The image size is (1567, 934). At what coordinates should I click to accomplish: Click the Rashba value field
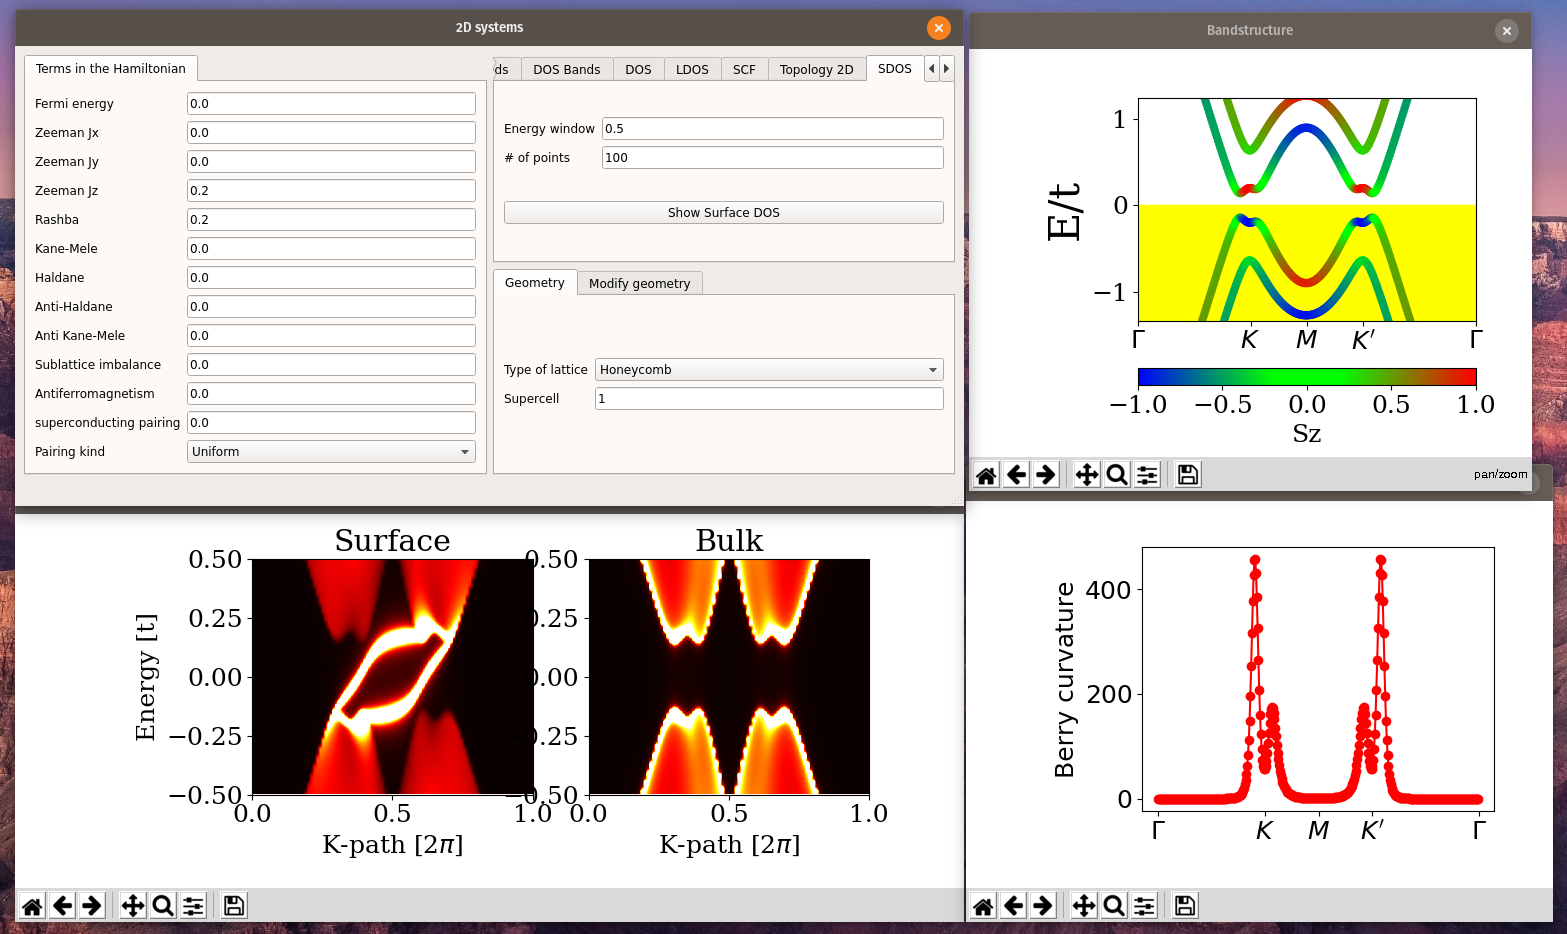click(x=331, y=220)
